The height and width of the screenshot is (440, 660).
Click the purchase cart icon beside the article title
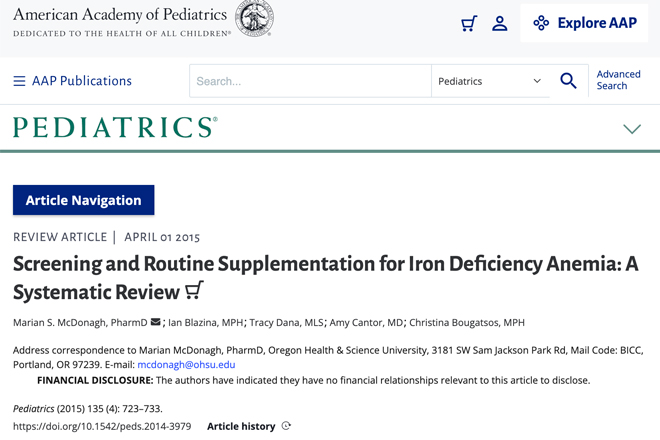coord(194,290)
